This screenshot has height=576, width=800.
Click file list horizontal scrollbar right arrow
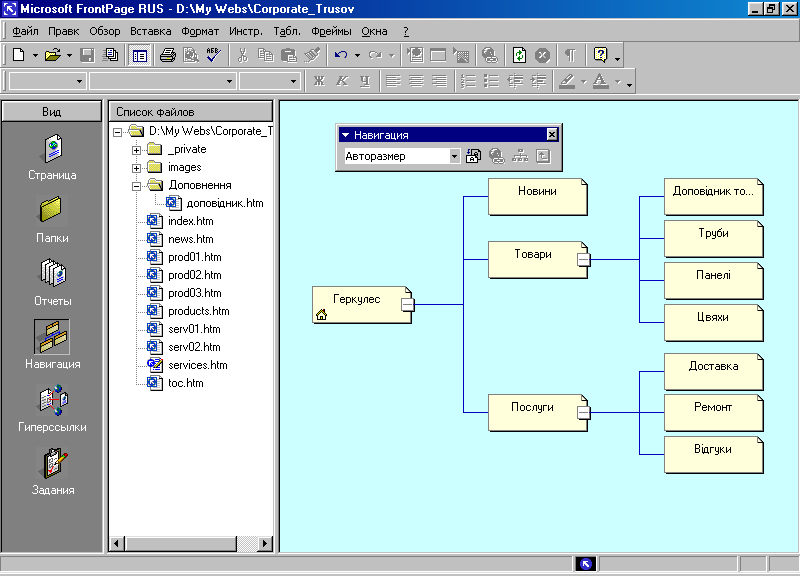point(265,543)
